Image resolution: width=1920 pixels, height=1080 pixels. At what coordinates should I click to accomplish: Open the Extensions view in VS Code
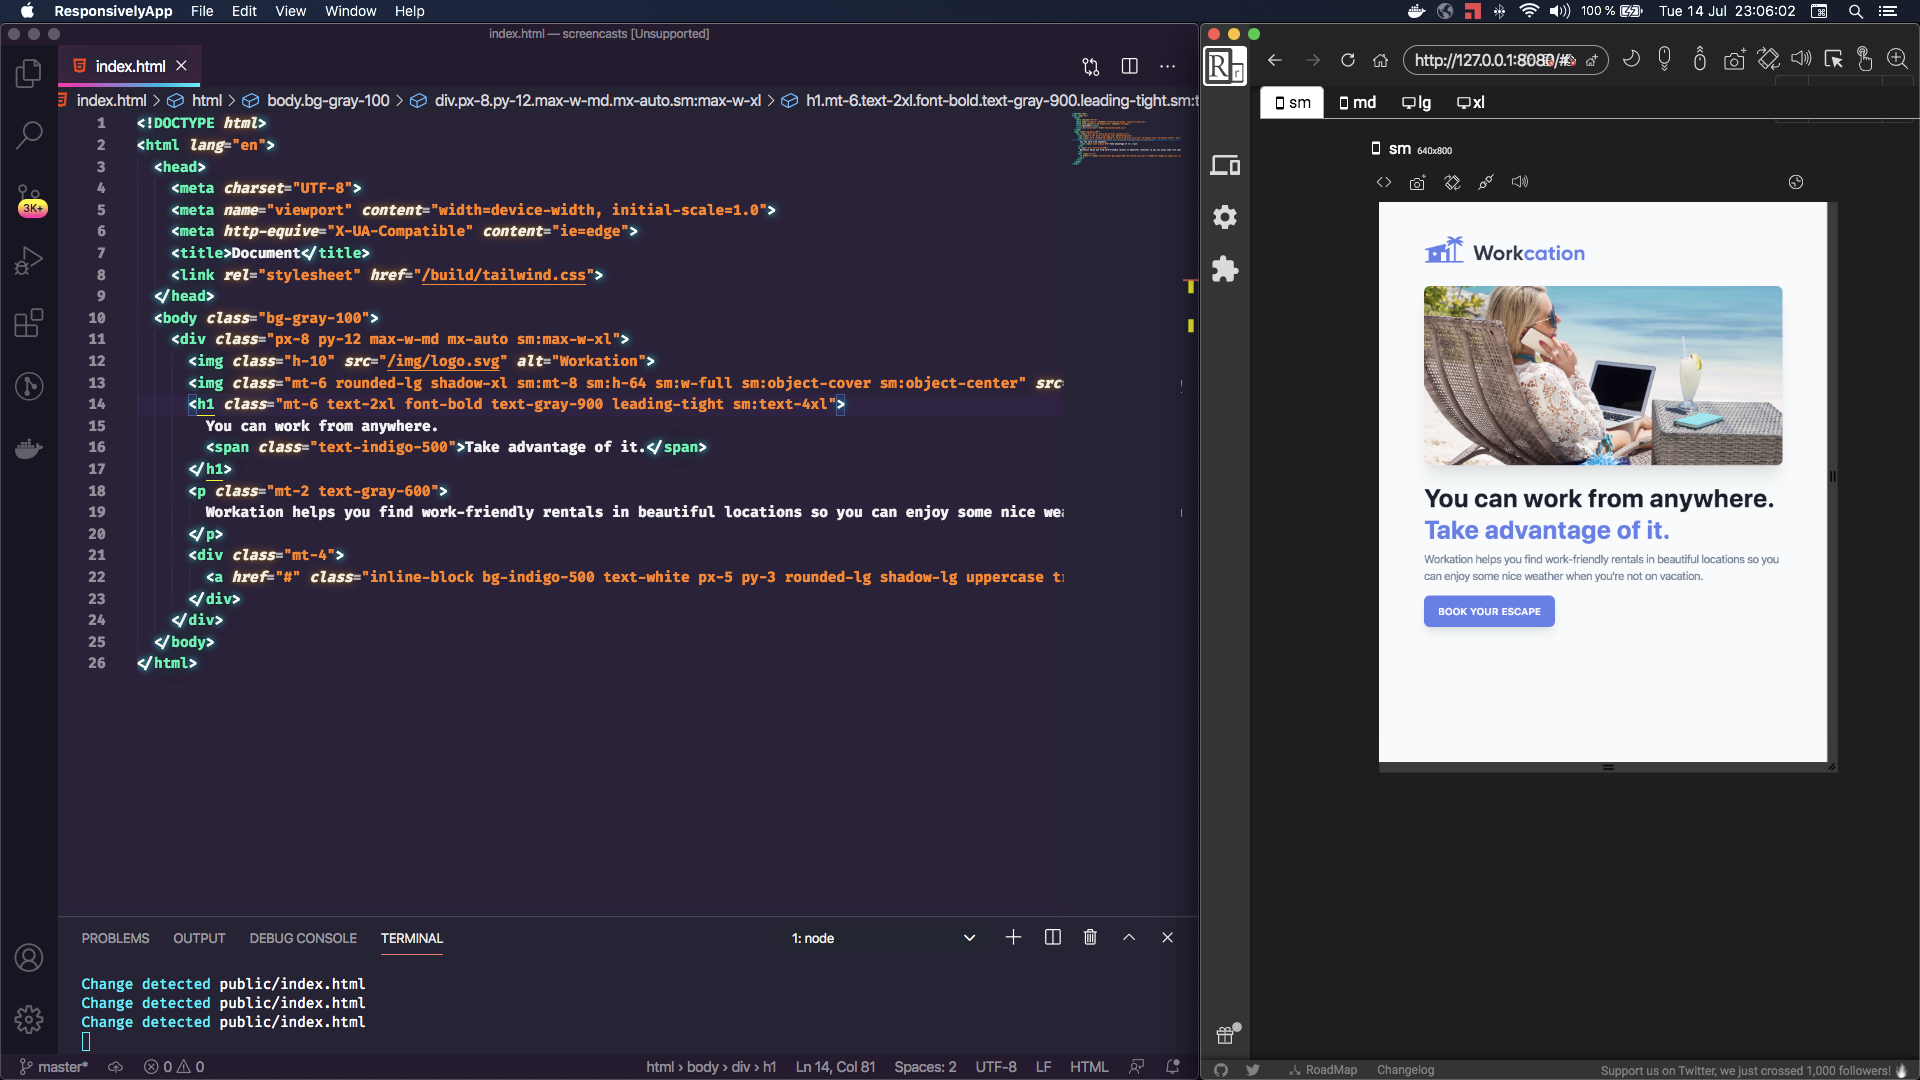click(29, 323)
